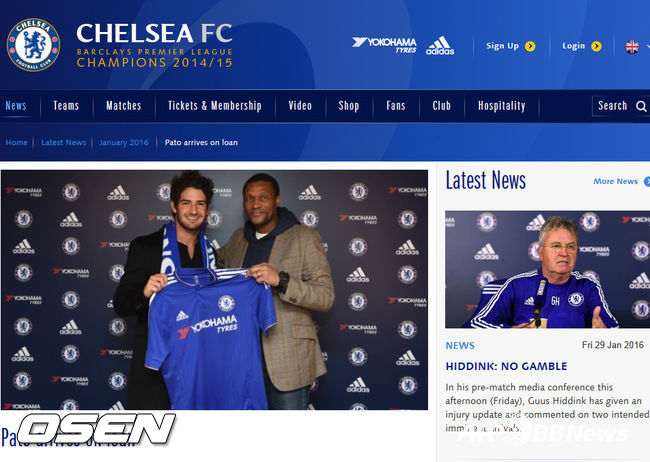Click the magnifying glass search icon
The width and height of the screenshot is (650, 462).
click(641, 106)
